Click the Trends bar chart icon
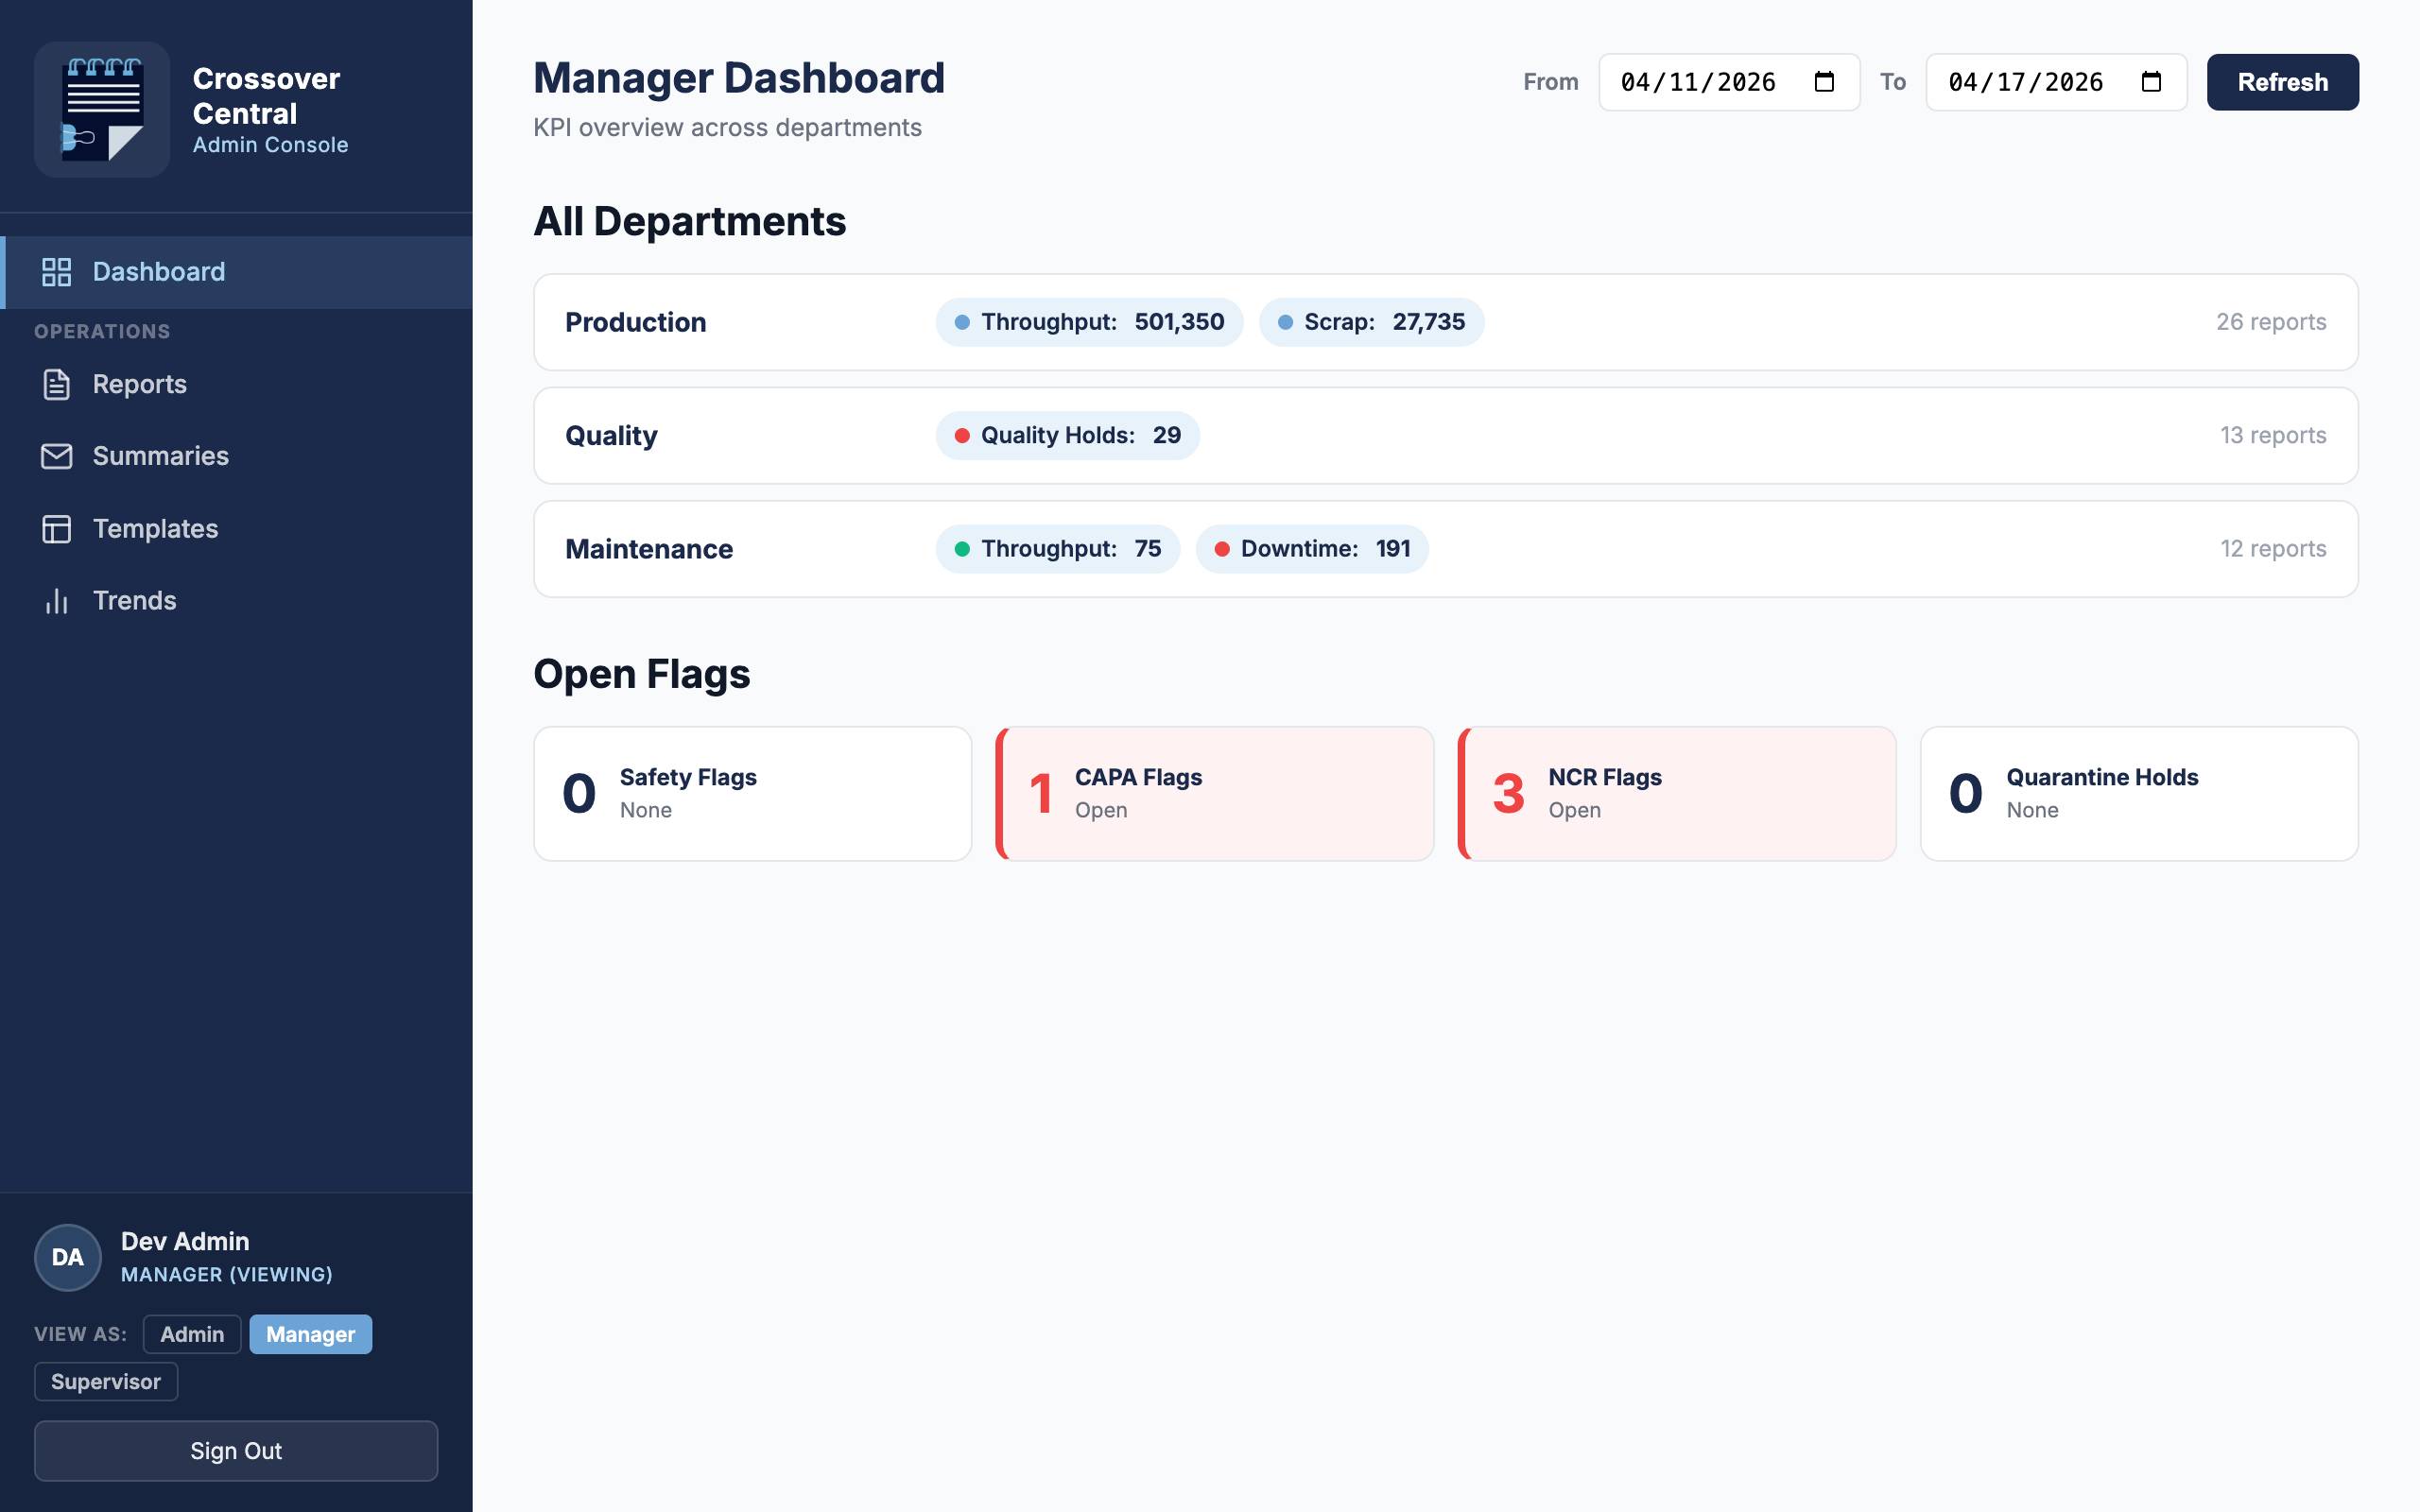 [x=57, y=600]
